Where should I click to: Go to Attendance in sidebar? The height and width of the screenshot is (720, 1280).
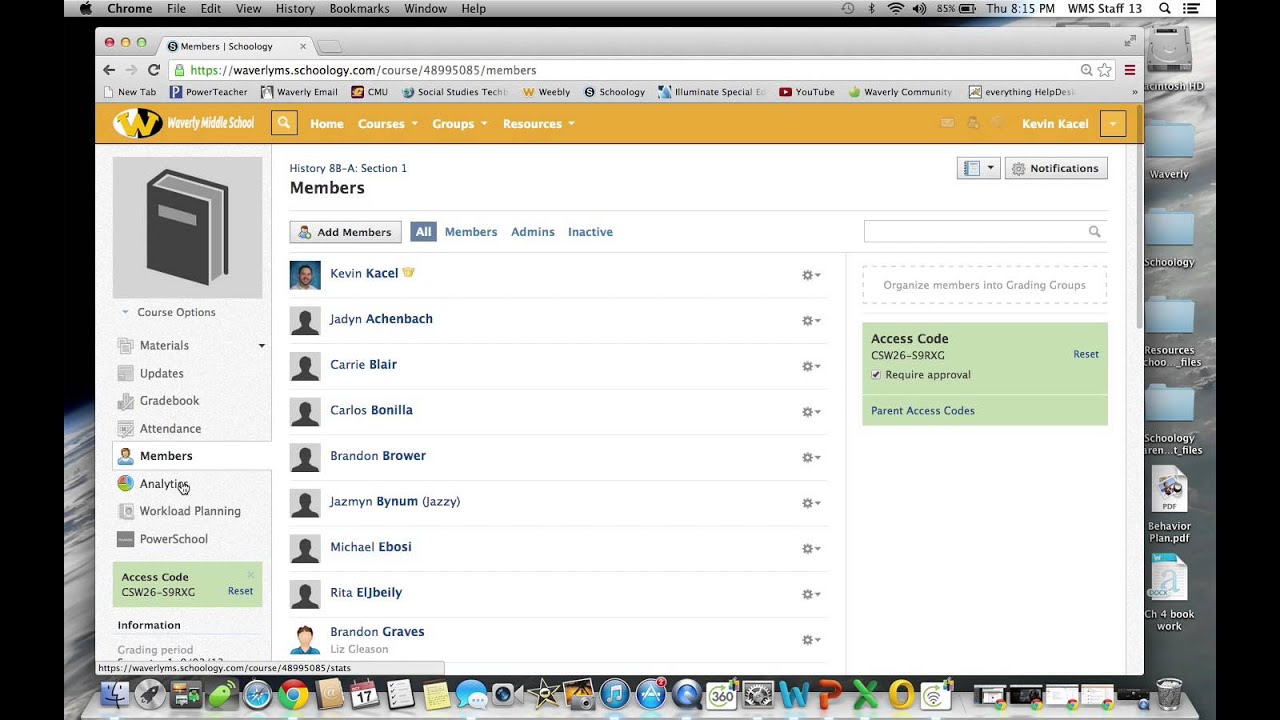tap(170, 428)
